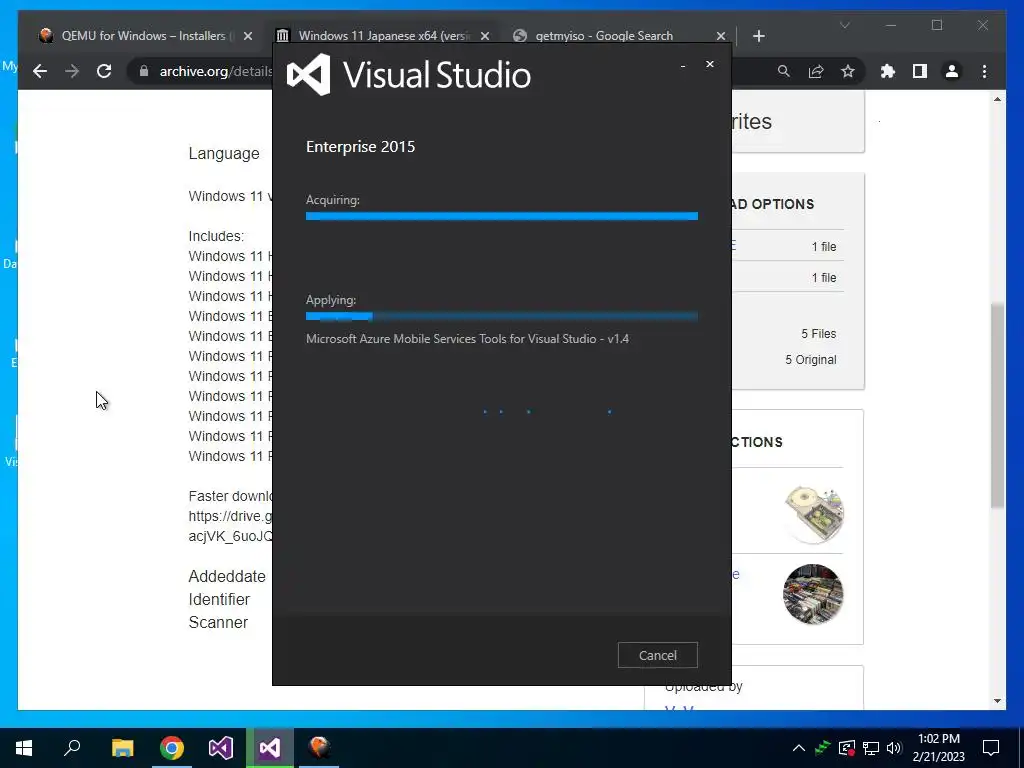Screen dimensions: 1024x768
Task: Click the 'Language' metadata label
Action: 223,153
